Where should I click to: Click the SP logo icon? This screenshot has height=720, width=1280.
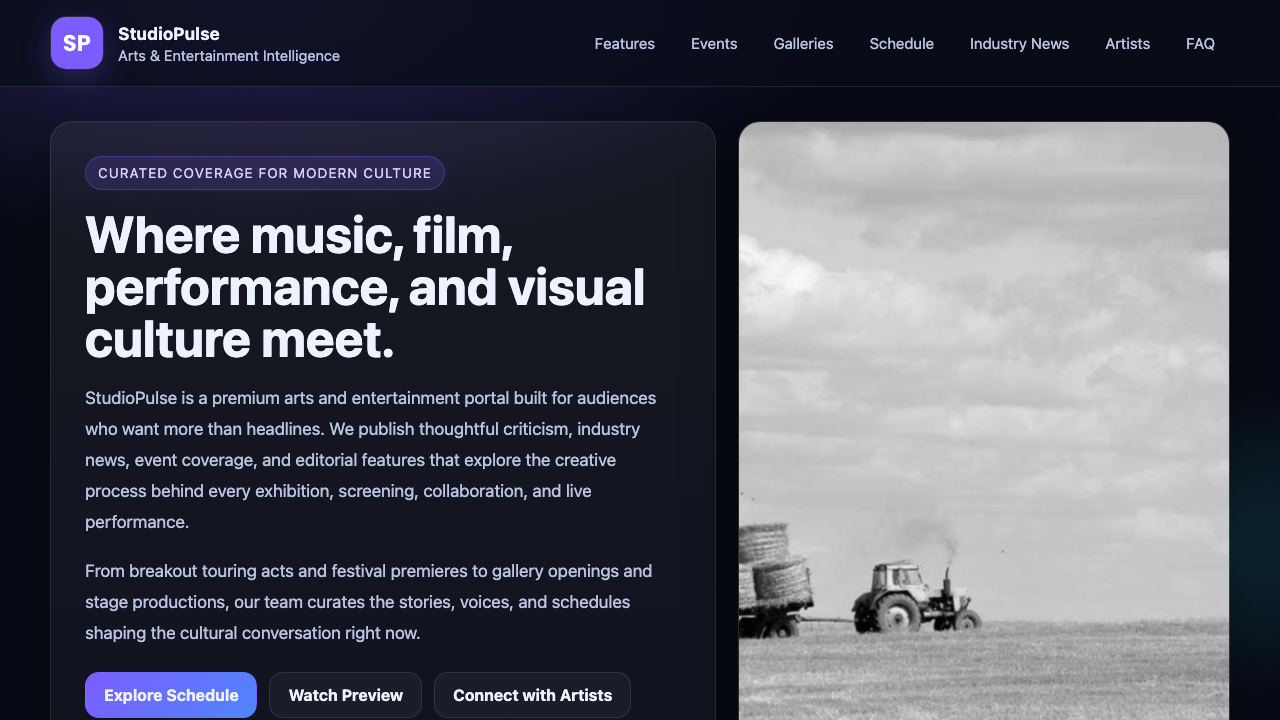coord(77,43)
